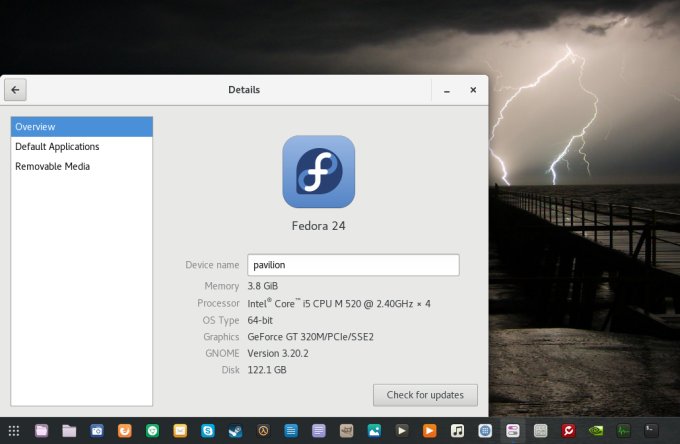Launch the teal image viewer dock icon
Viewport: 680px width, 444px height.
[374, 431]
